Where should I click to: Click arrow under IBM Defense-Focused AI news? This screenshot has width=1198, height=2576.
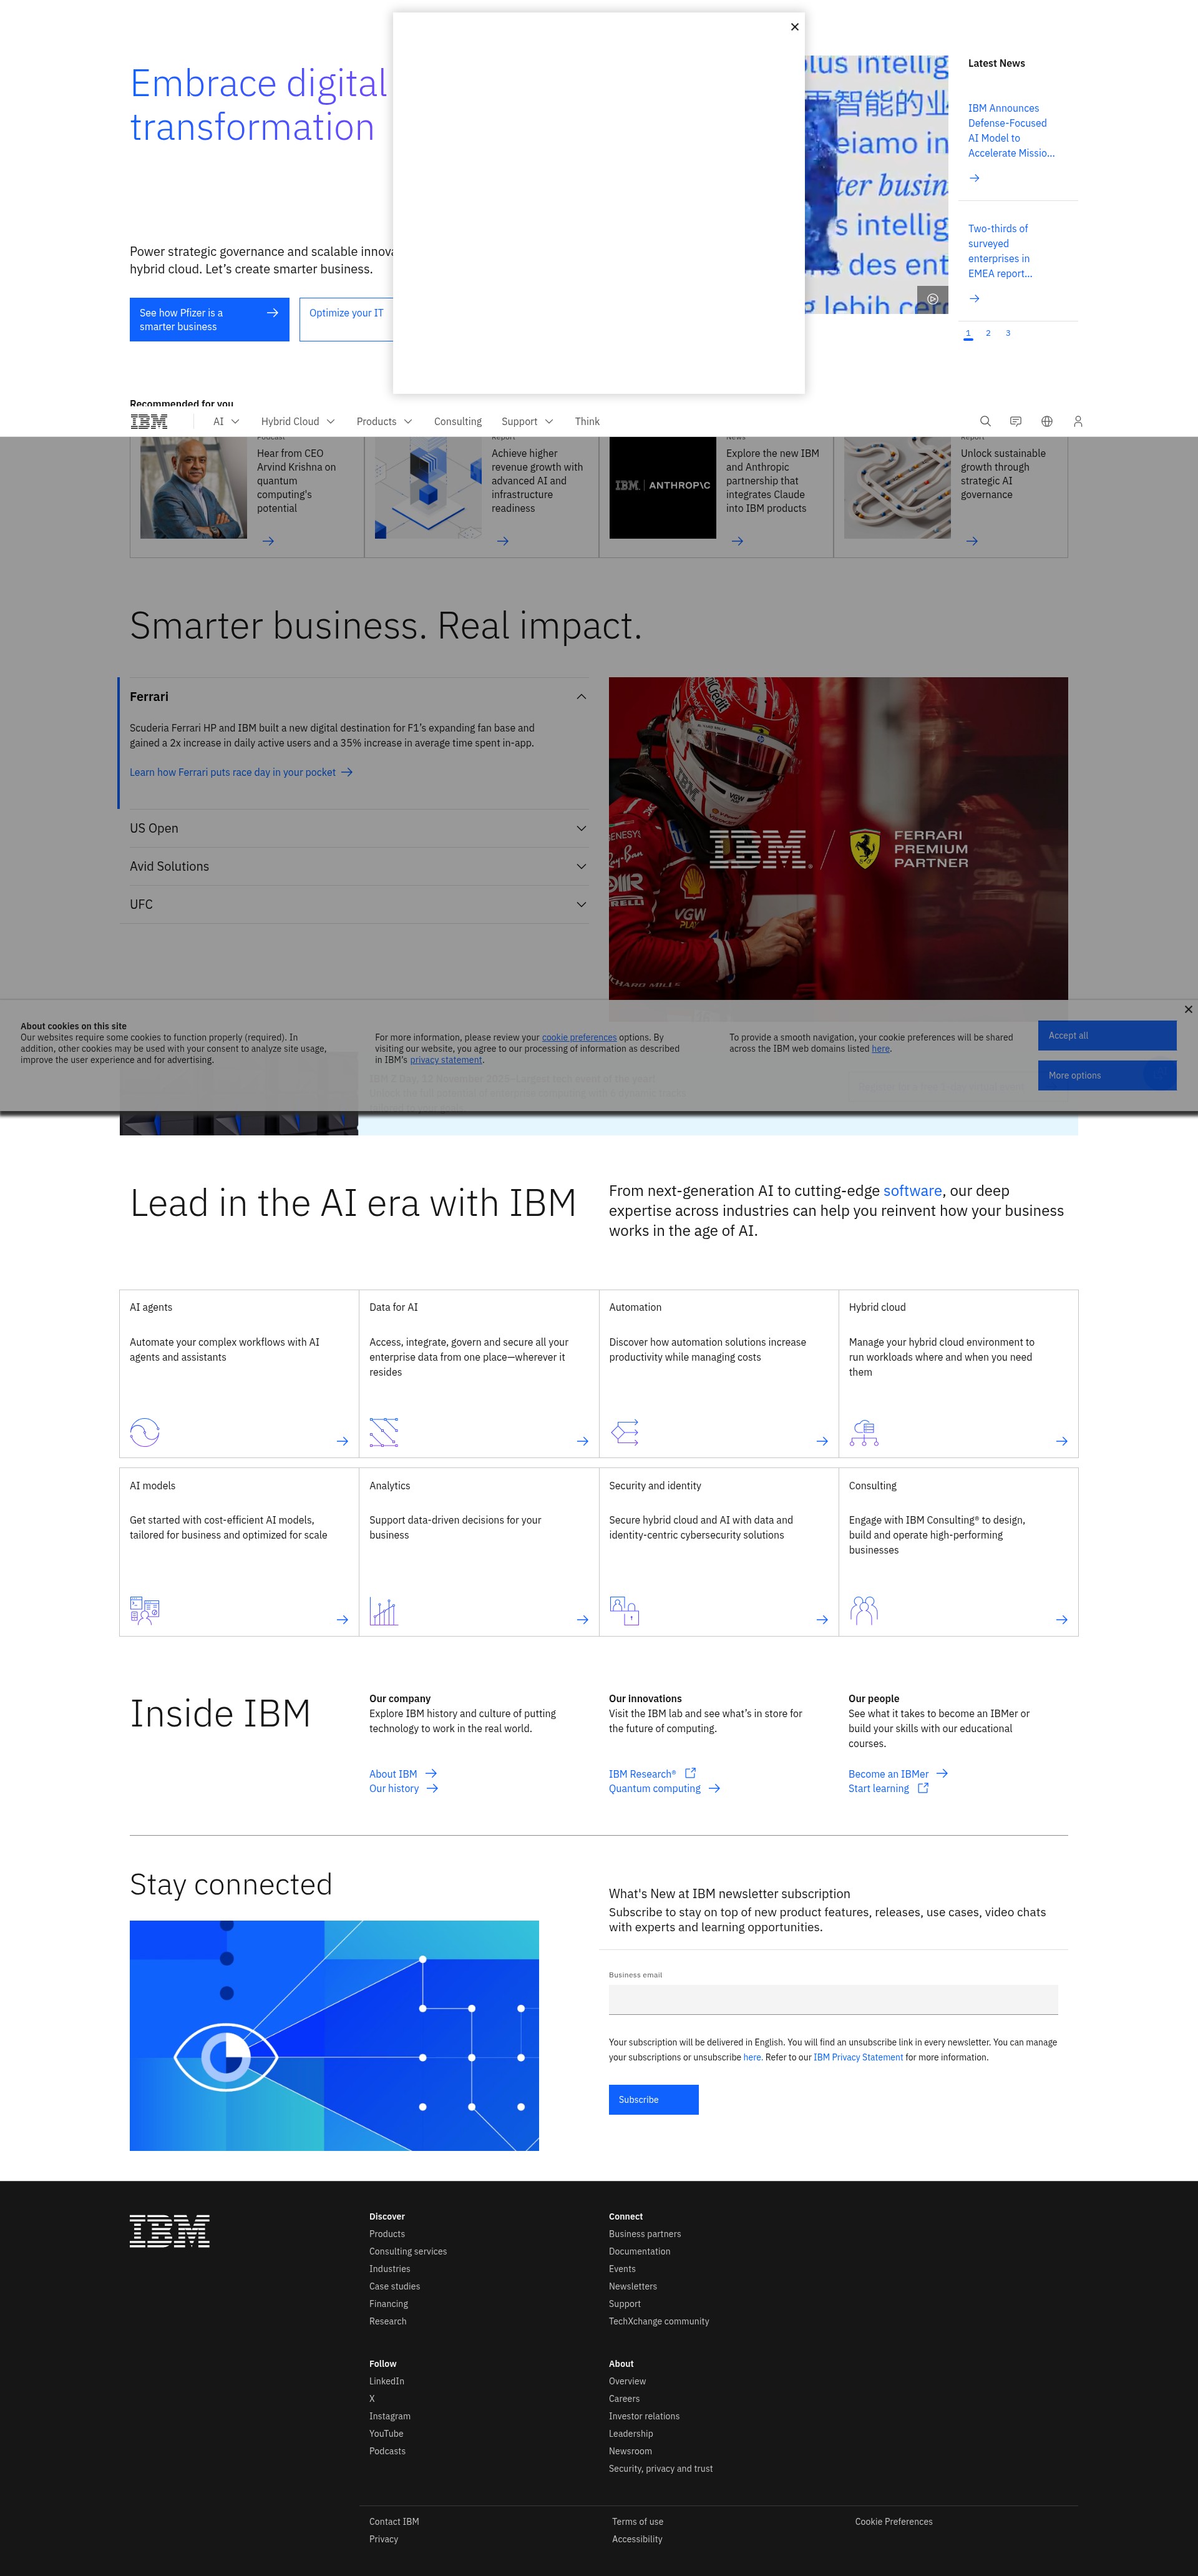pos(974,178)
